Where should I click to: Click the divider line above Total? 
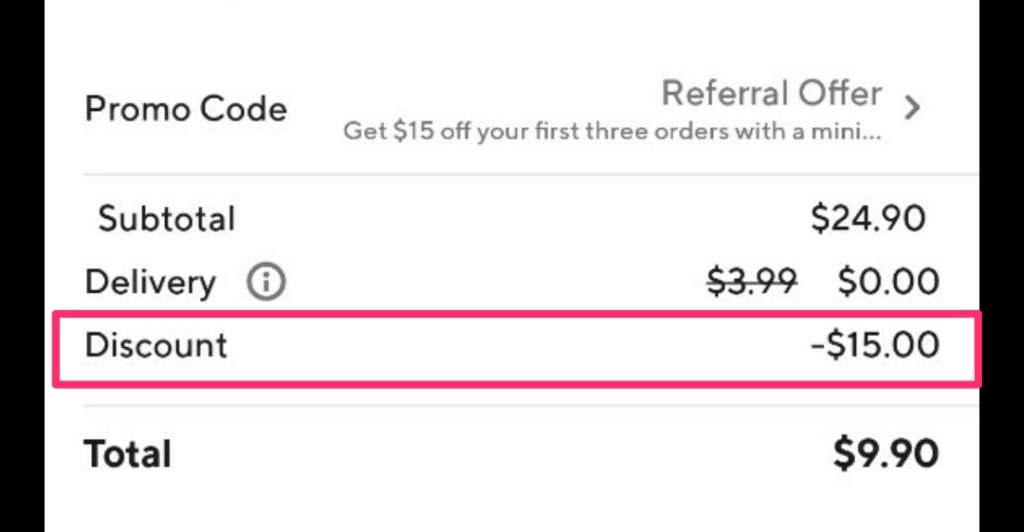[531, 406]
